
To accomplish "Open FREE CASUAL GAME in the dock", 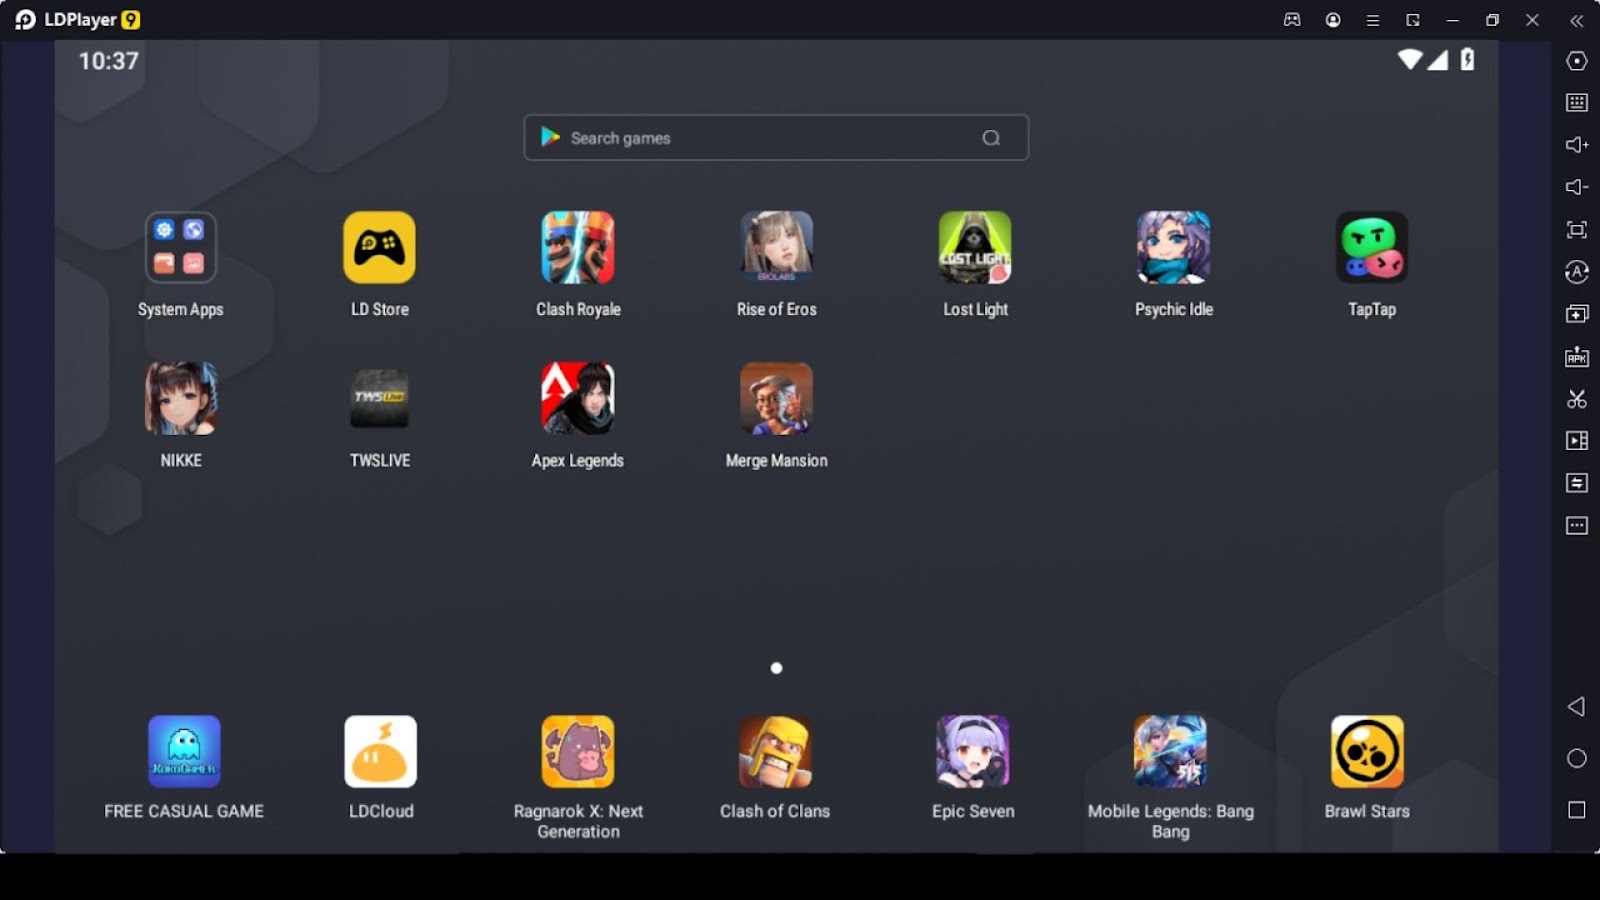I will (x=184, y=752).
